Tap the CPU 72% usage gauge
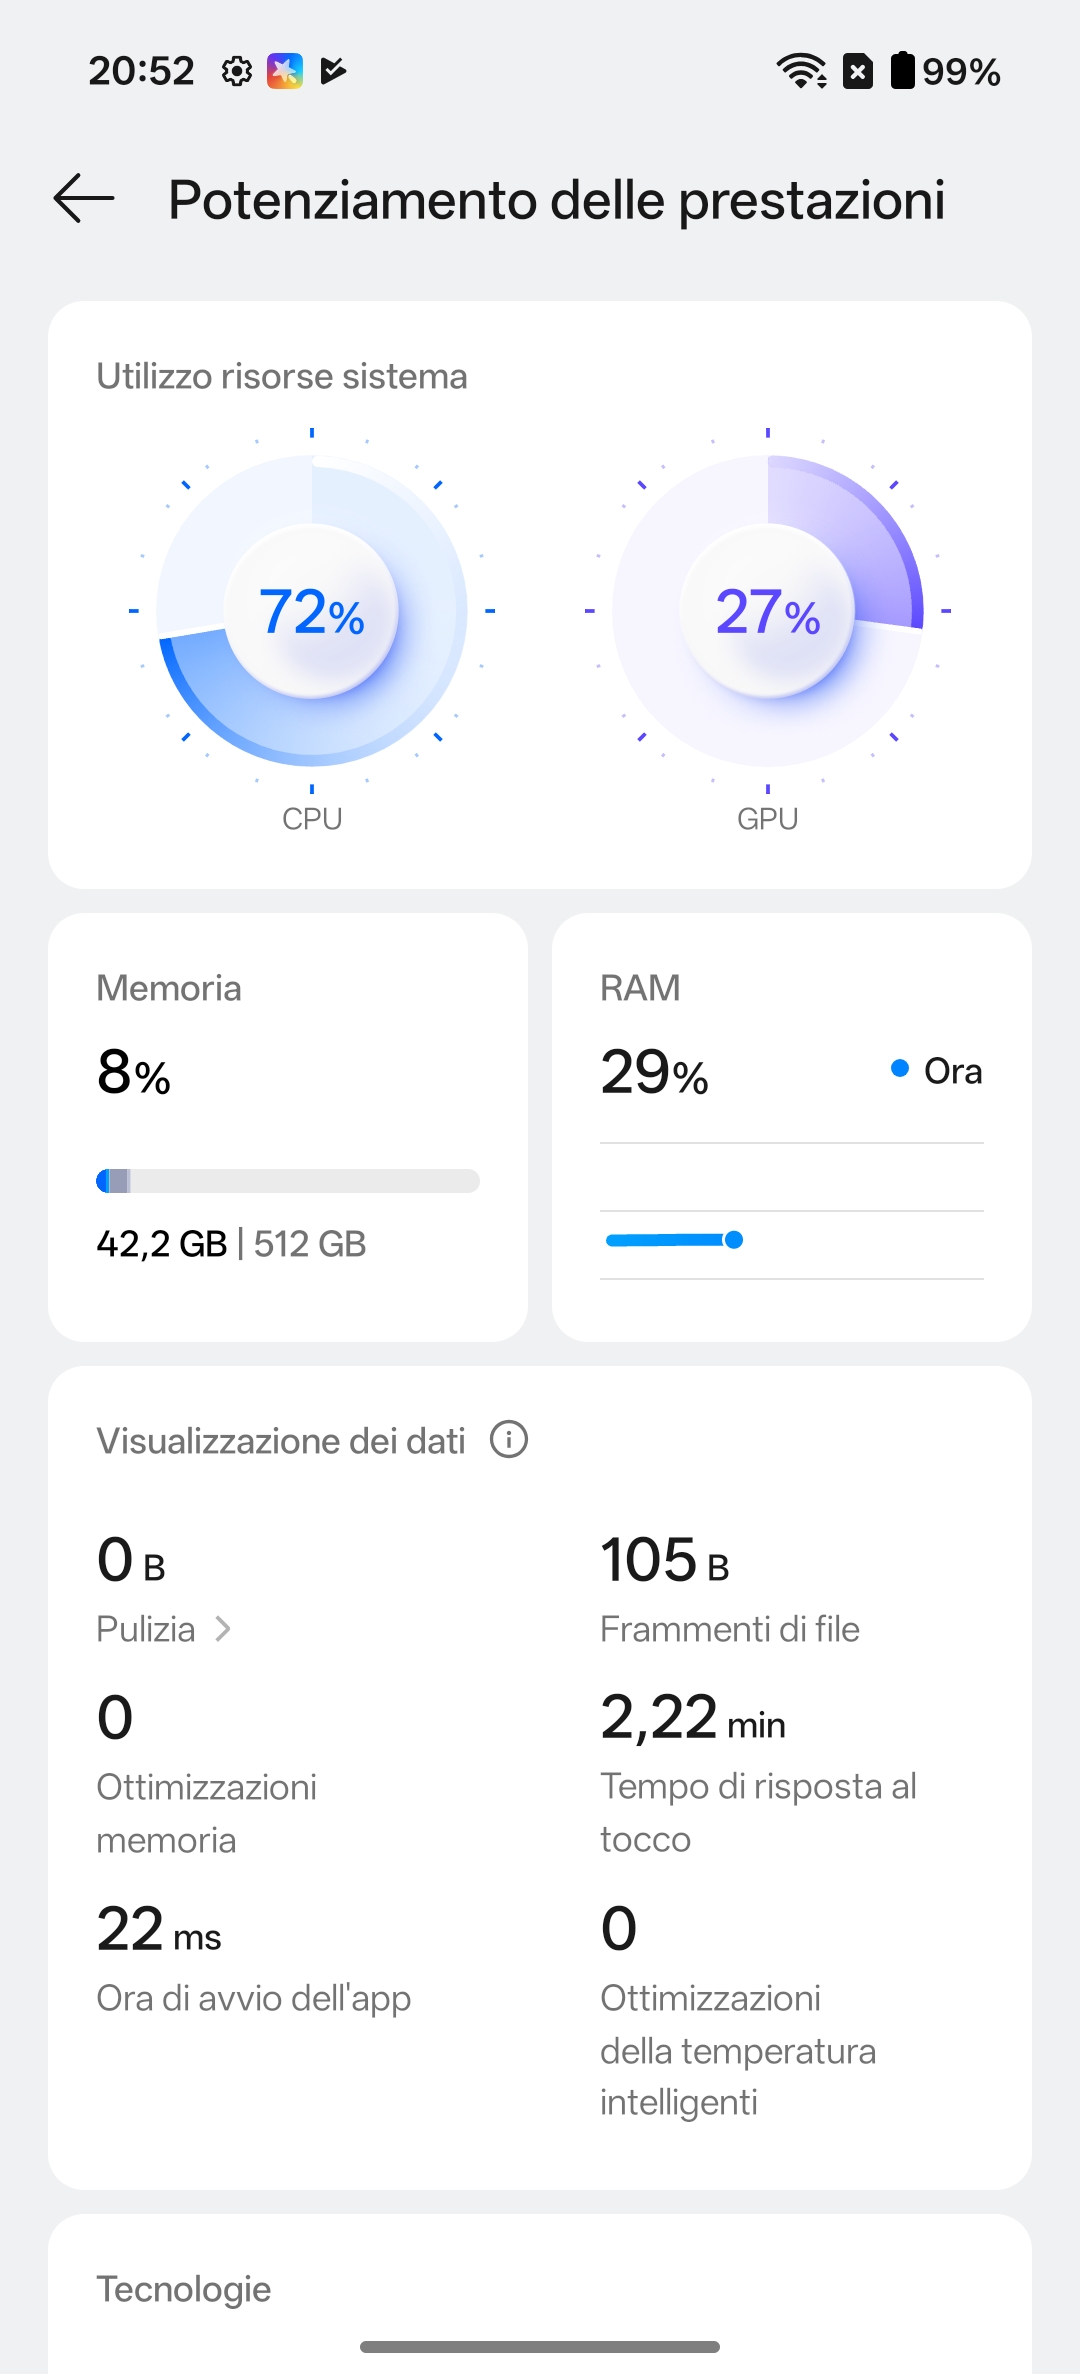The height and width of the screenshot is (2374, 1080). click(312, 611)
